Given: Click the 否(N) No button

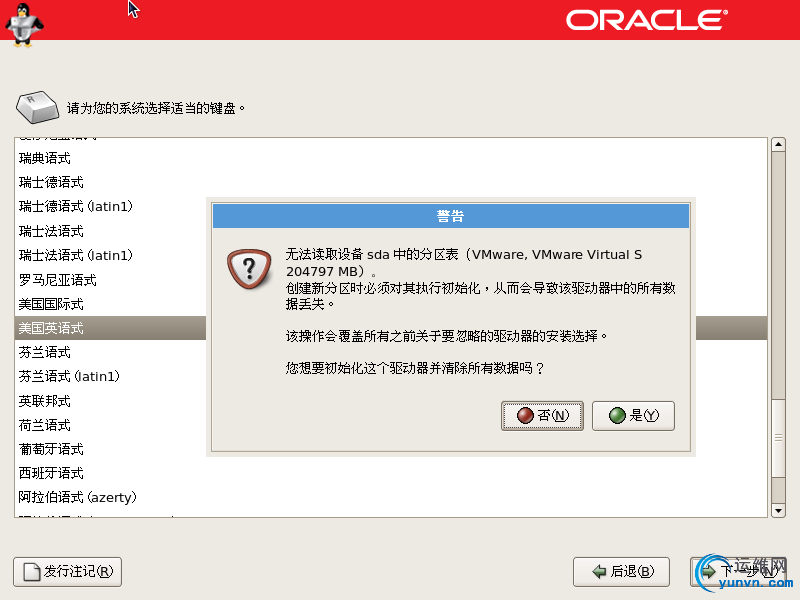Looking at the screenshot, I should click(x=542, y=416).
